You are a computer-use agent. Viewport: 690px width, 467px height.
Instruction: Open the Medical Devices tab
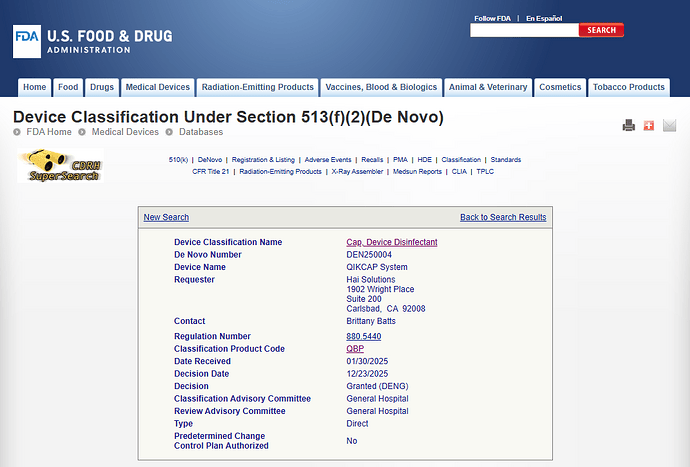tap(159, 87)
